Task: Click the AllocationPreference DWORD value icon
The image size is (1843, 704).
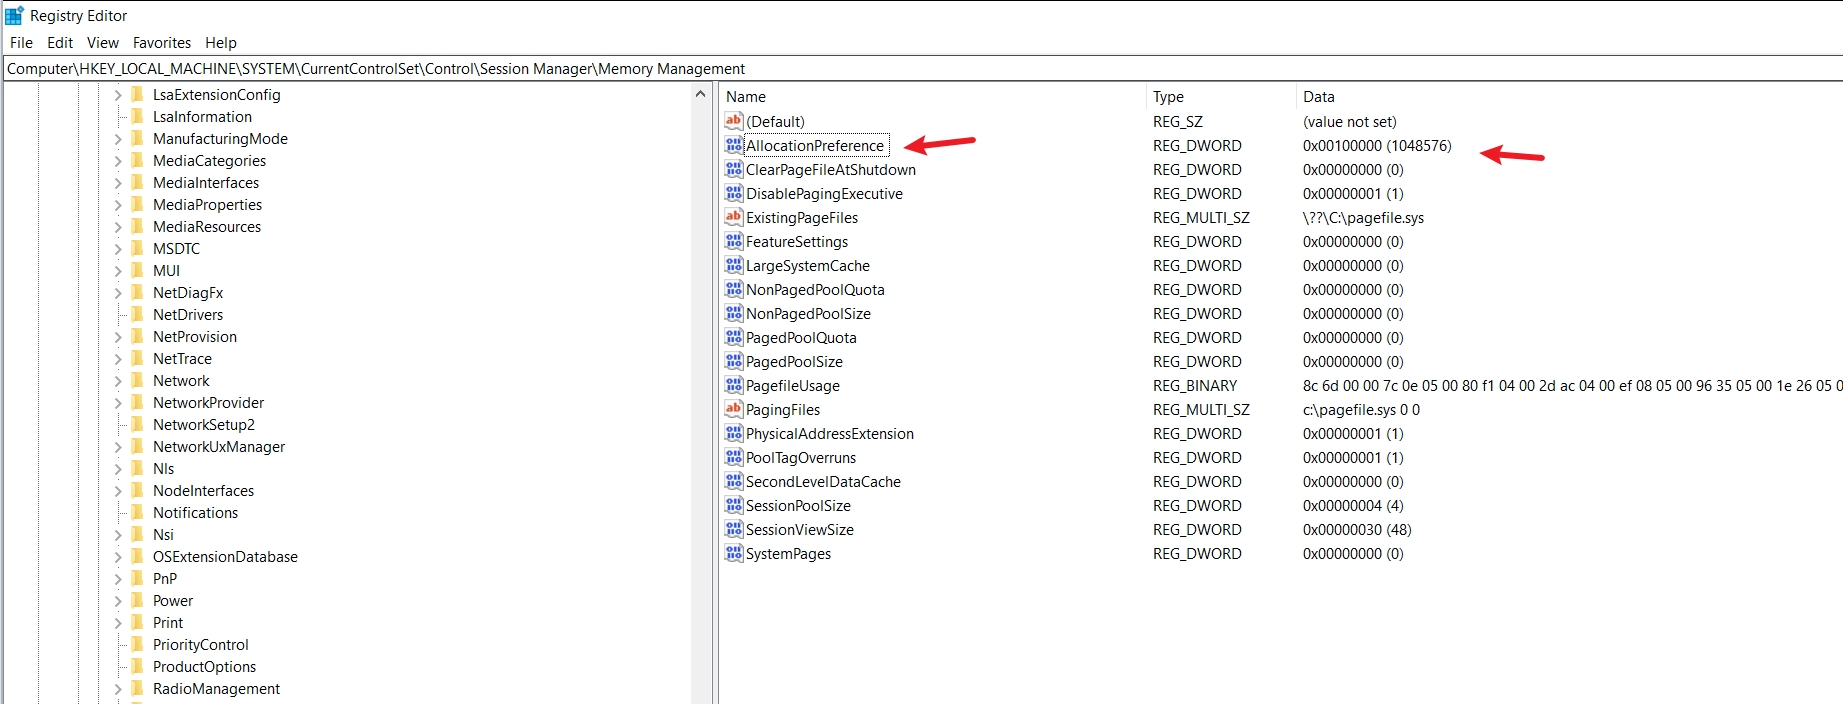Action: (x=734, y=146)
